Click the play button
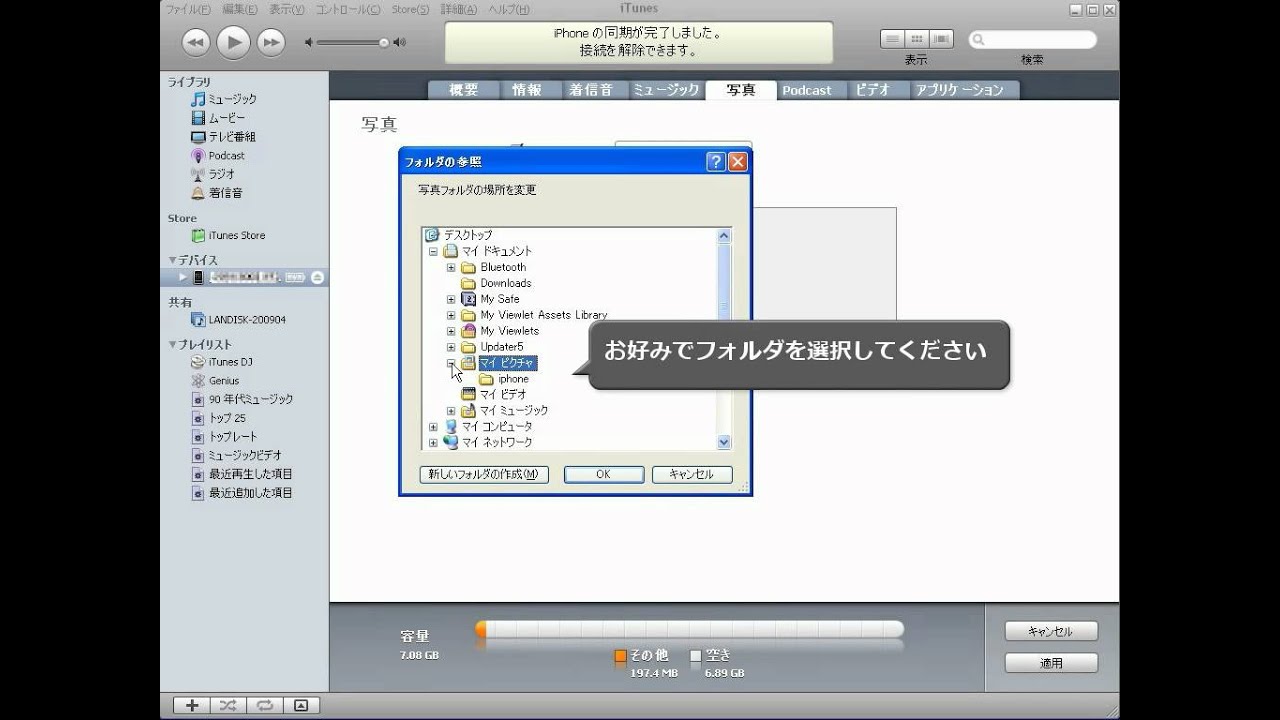Image resolution: width=1280 pixels, height=720 pixels. pyautogui.click(x=233, y=42)
